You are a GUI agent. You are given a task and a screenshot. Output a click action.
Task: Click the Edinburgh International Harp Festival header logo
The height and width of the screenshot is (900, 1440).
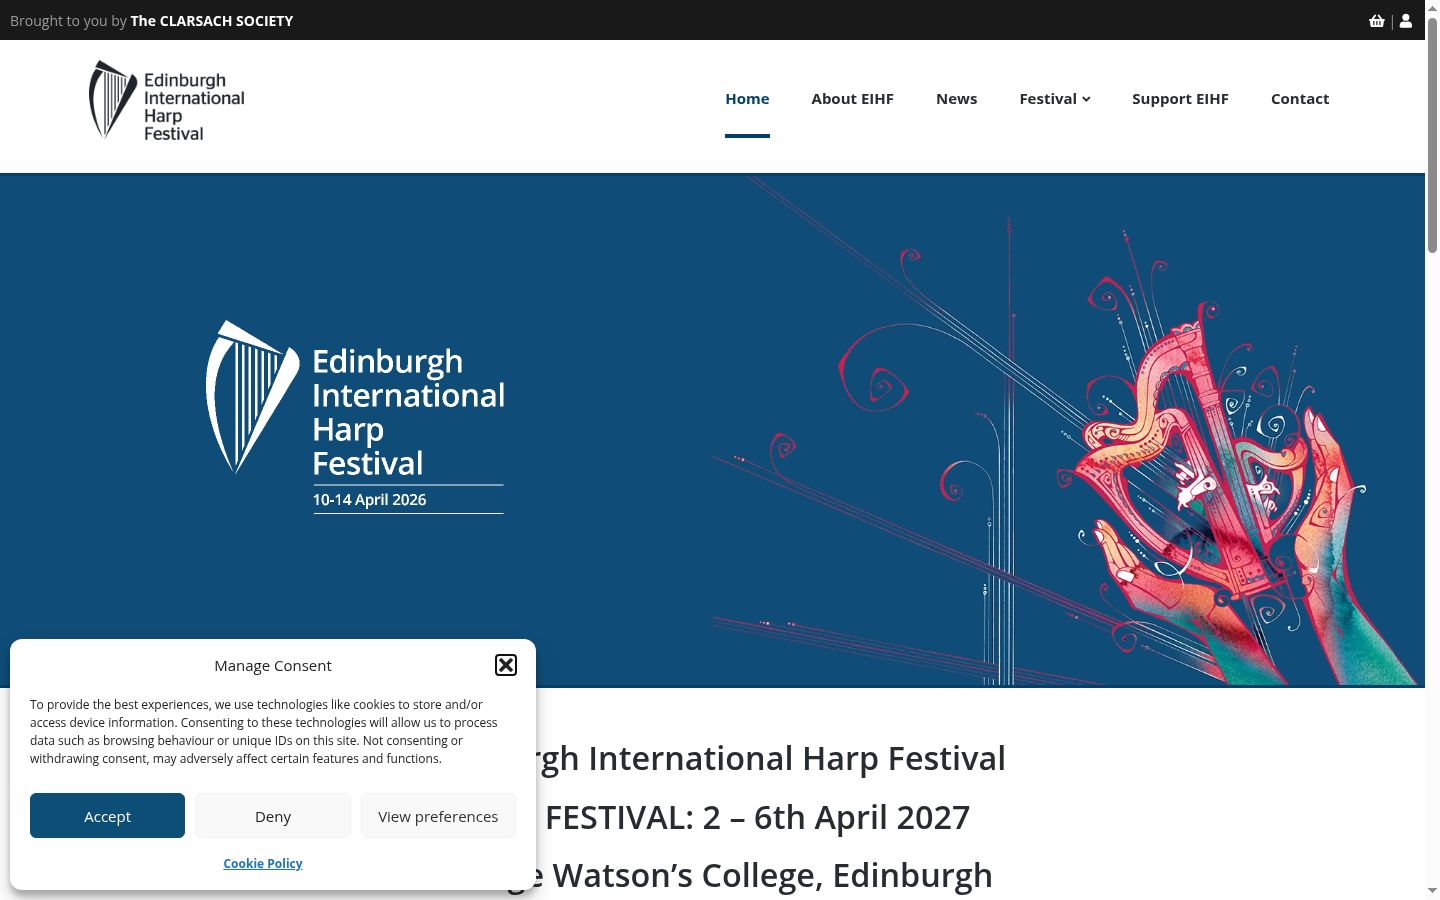pyautogui.click(x=167, y=100)
